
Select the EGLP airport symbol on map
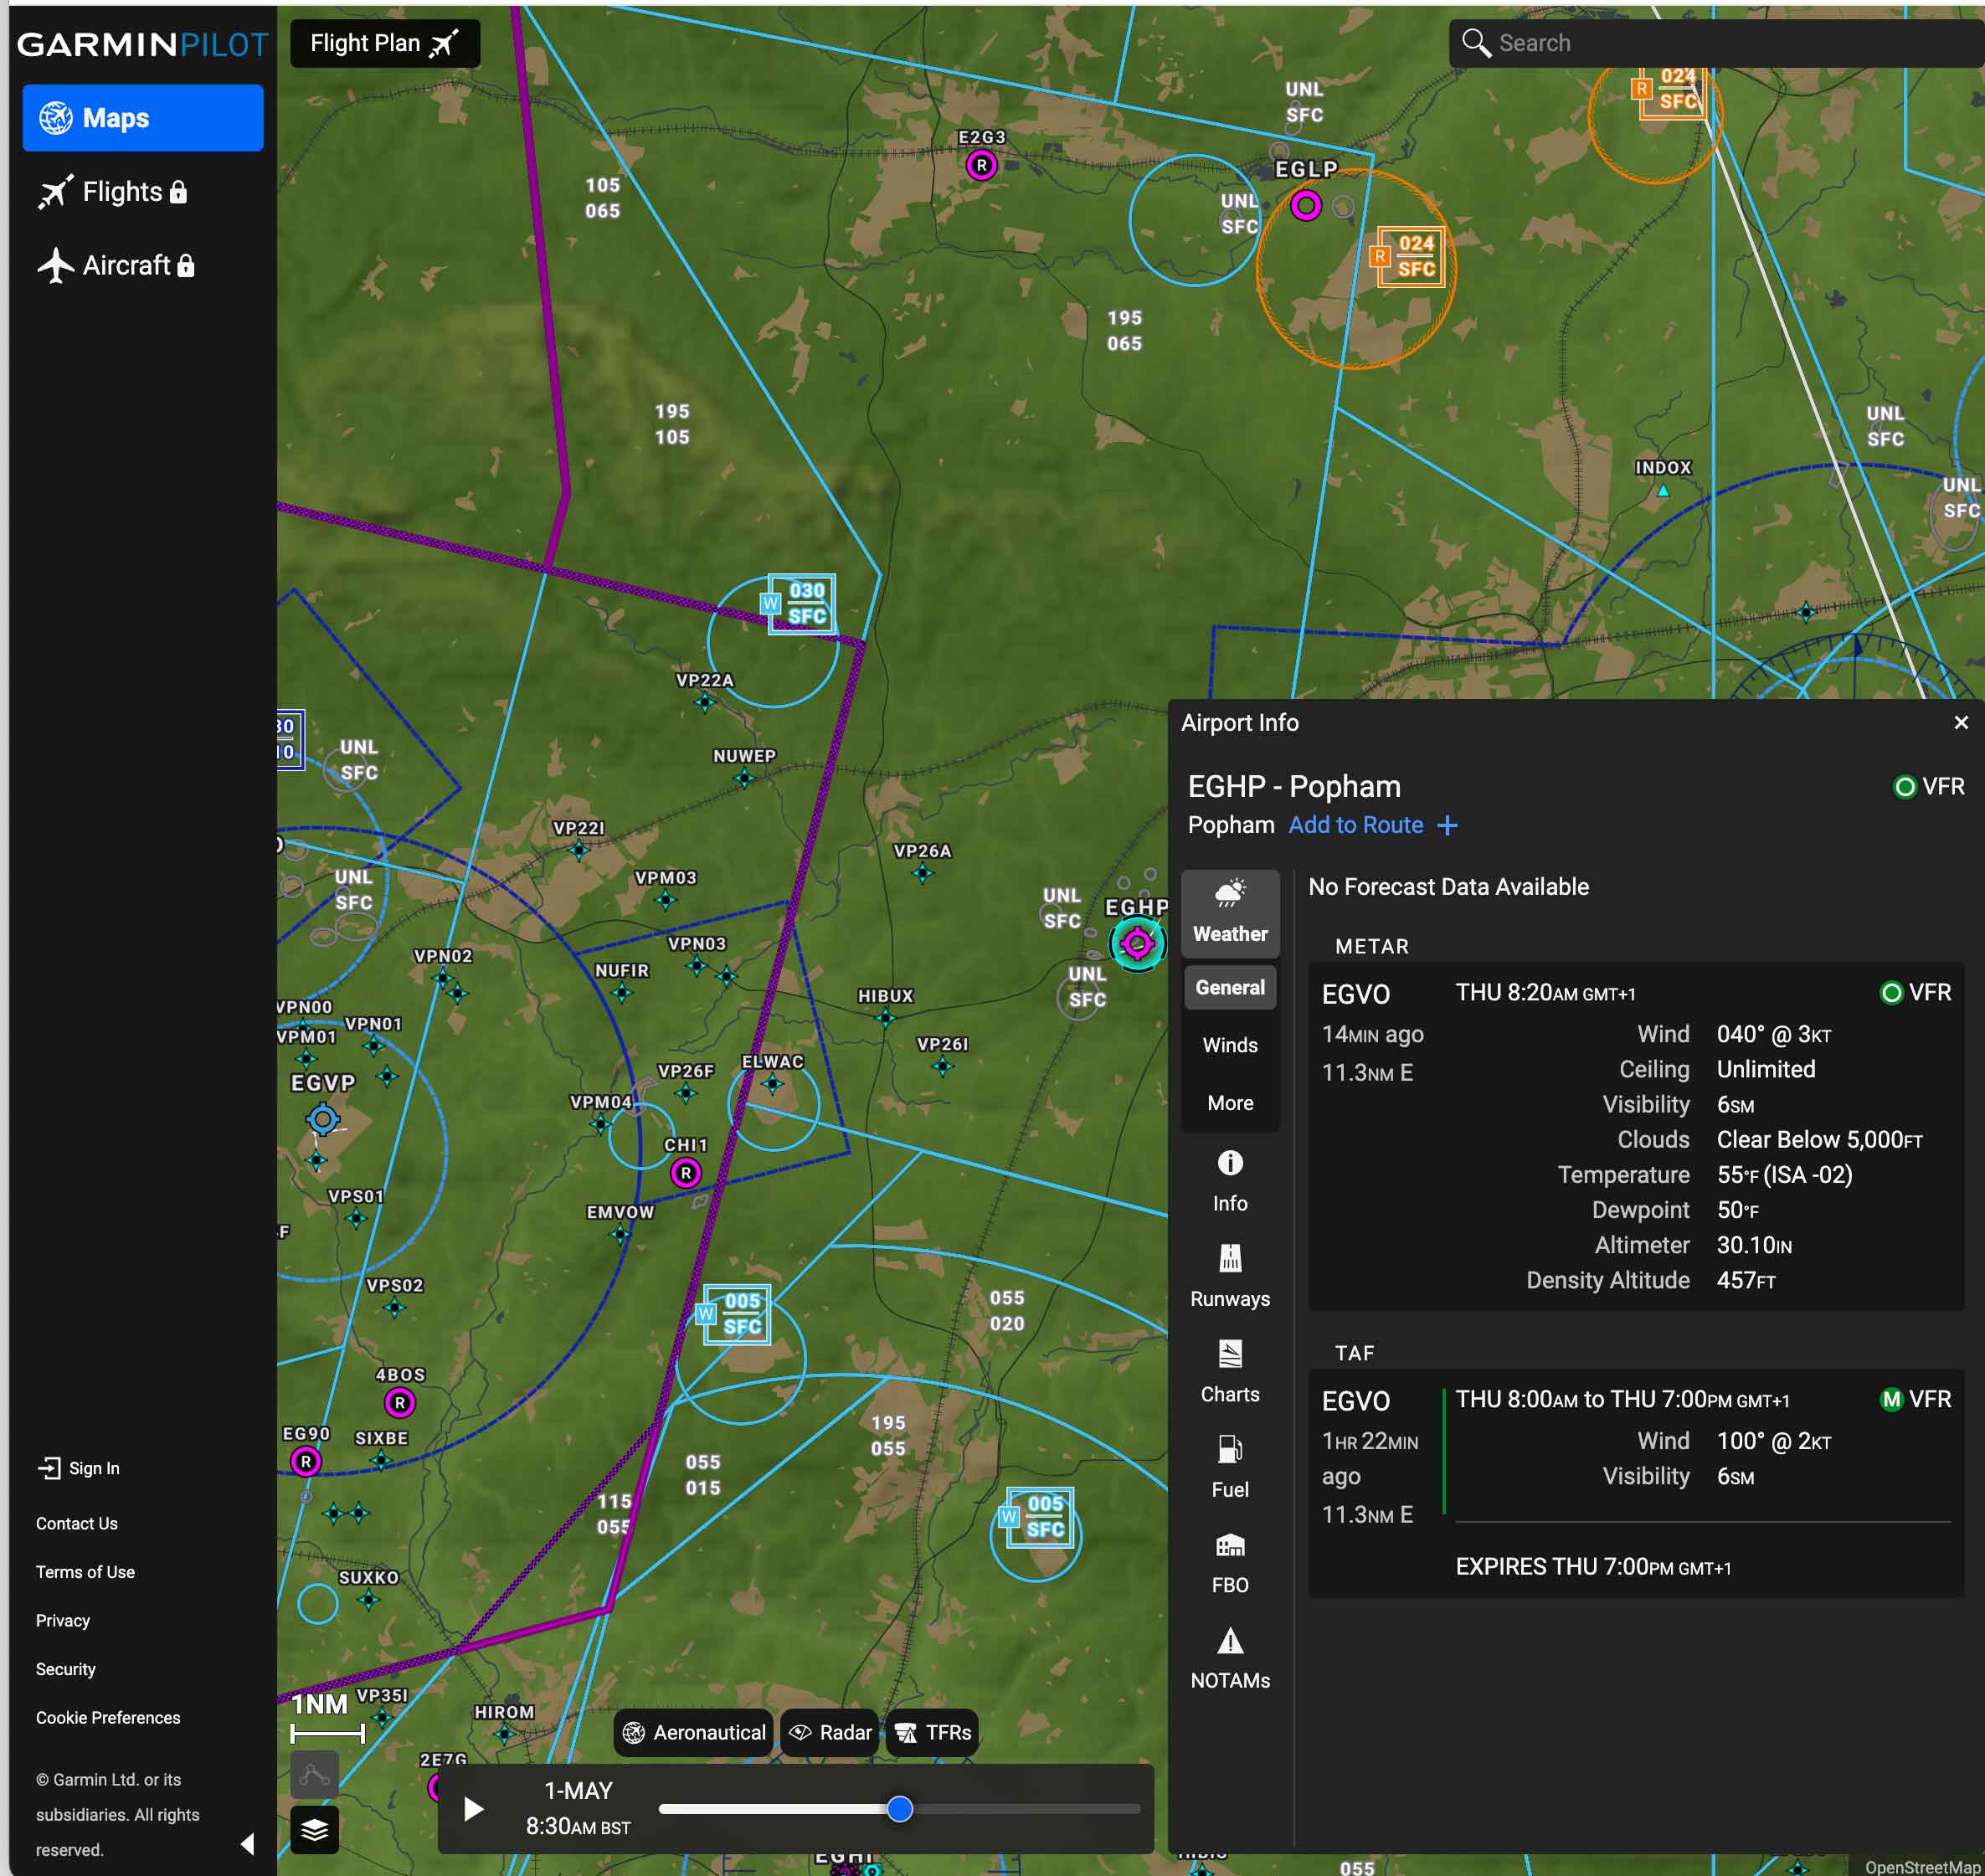1306,206
